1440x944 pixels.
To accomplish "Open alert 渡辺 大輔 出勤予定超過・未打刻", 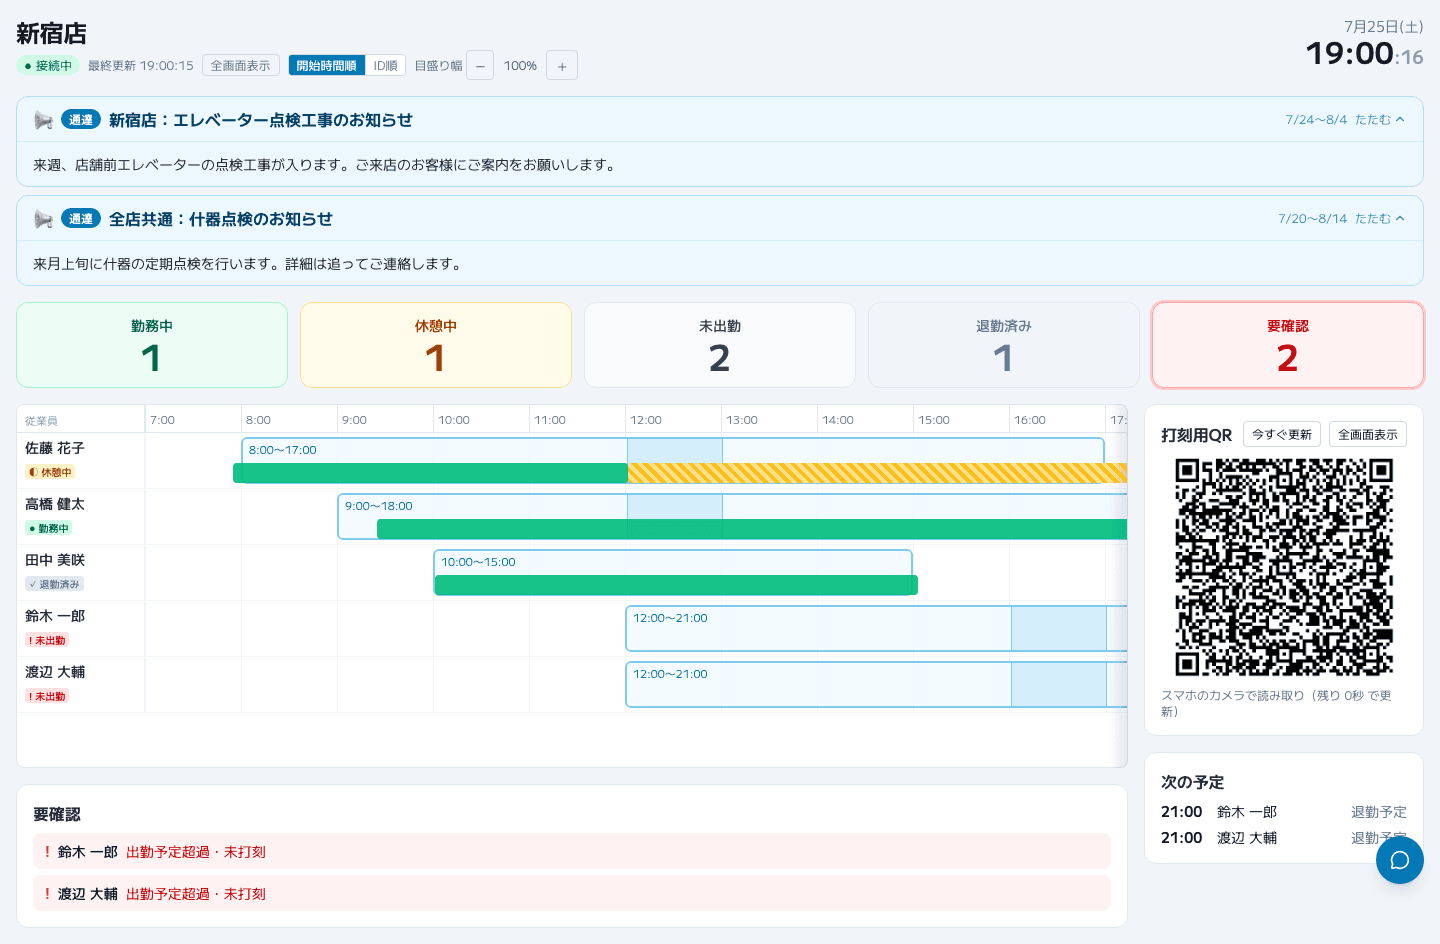I will (572, 894).
